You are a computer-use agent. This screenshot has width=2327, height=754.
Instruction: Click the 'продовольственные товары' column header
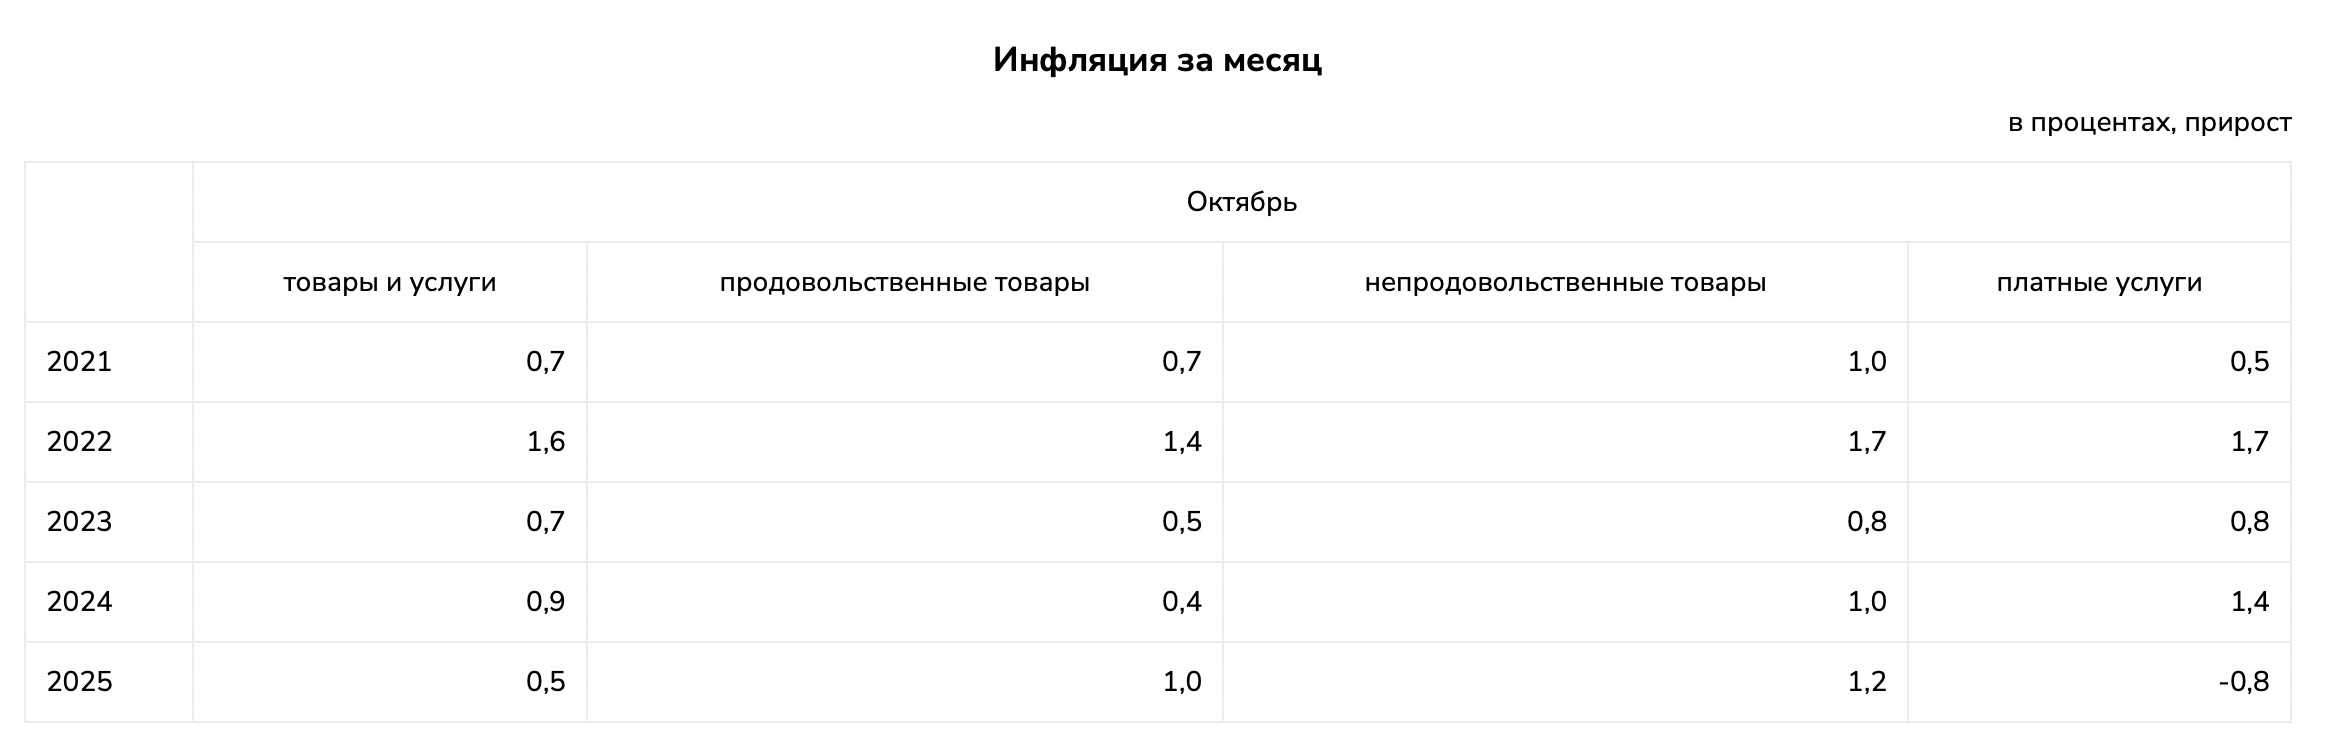(904, 282)
